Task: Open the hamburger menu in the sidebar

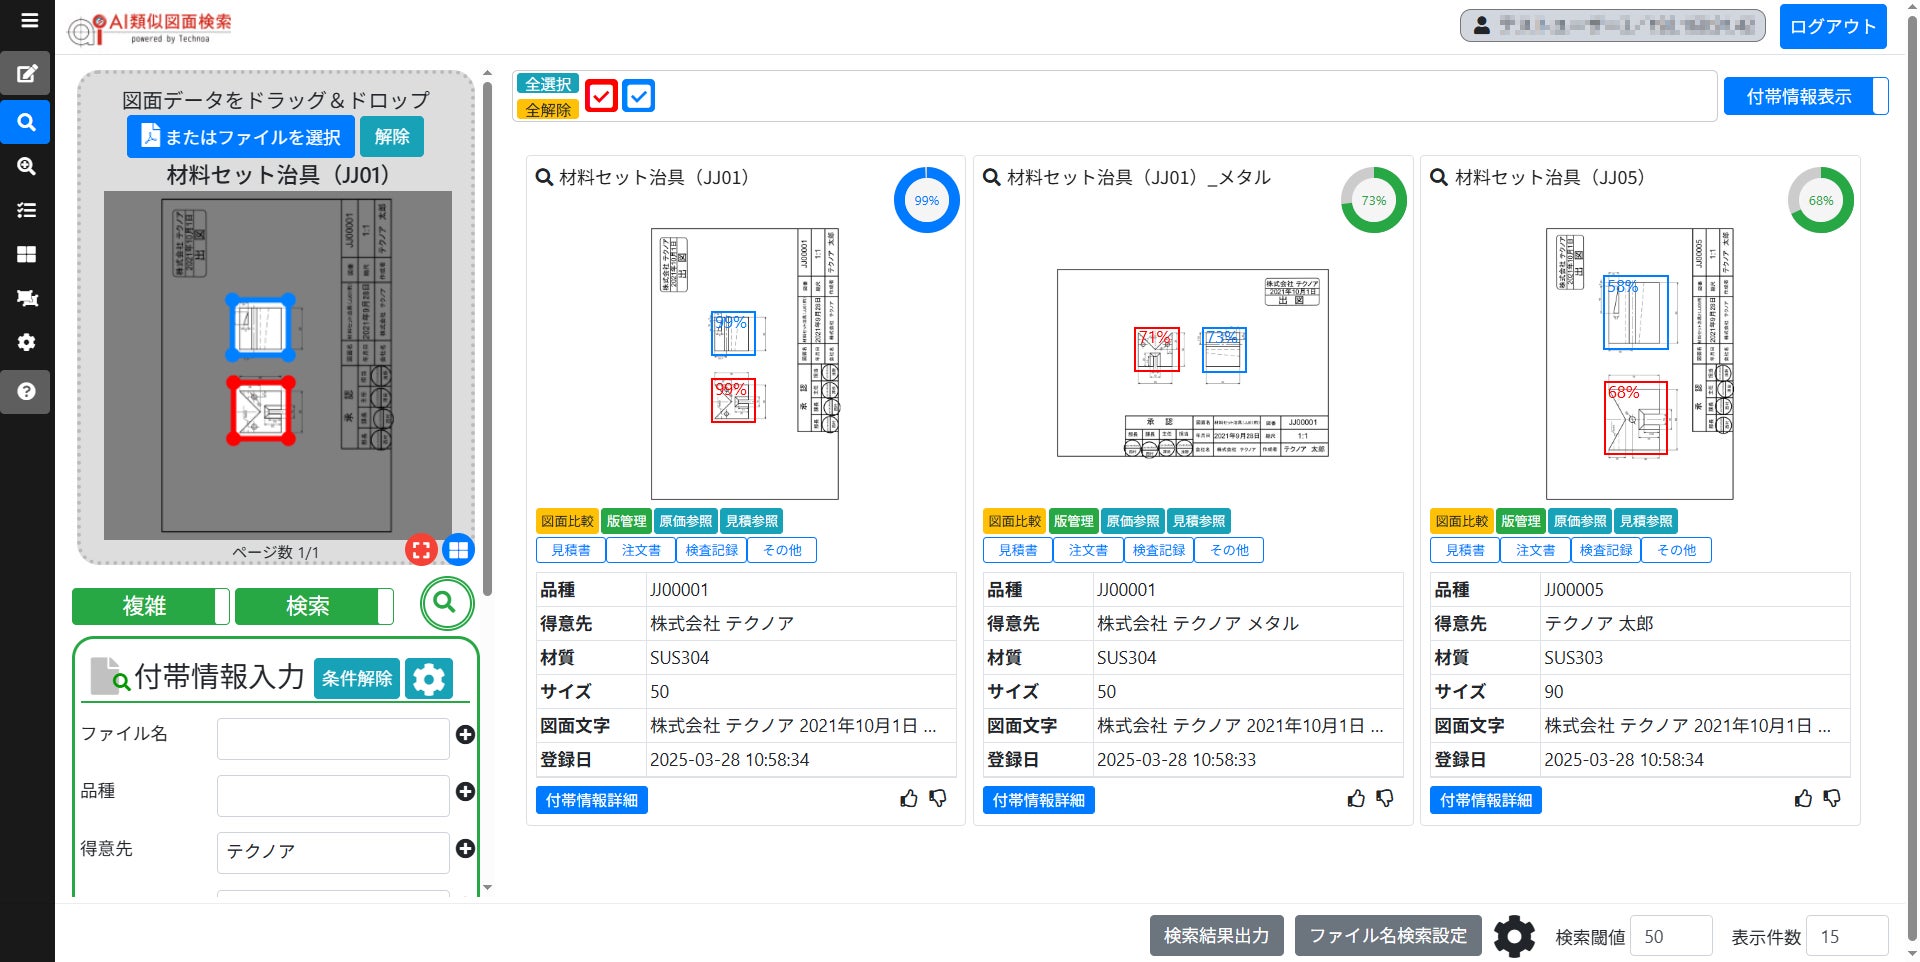Action: point(28,21)
